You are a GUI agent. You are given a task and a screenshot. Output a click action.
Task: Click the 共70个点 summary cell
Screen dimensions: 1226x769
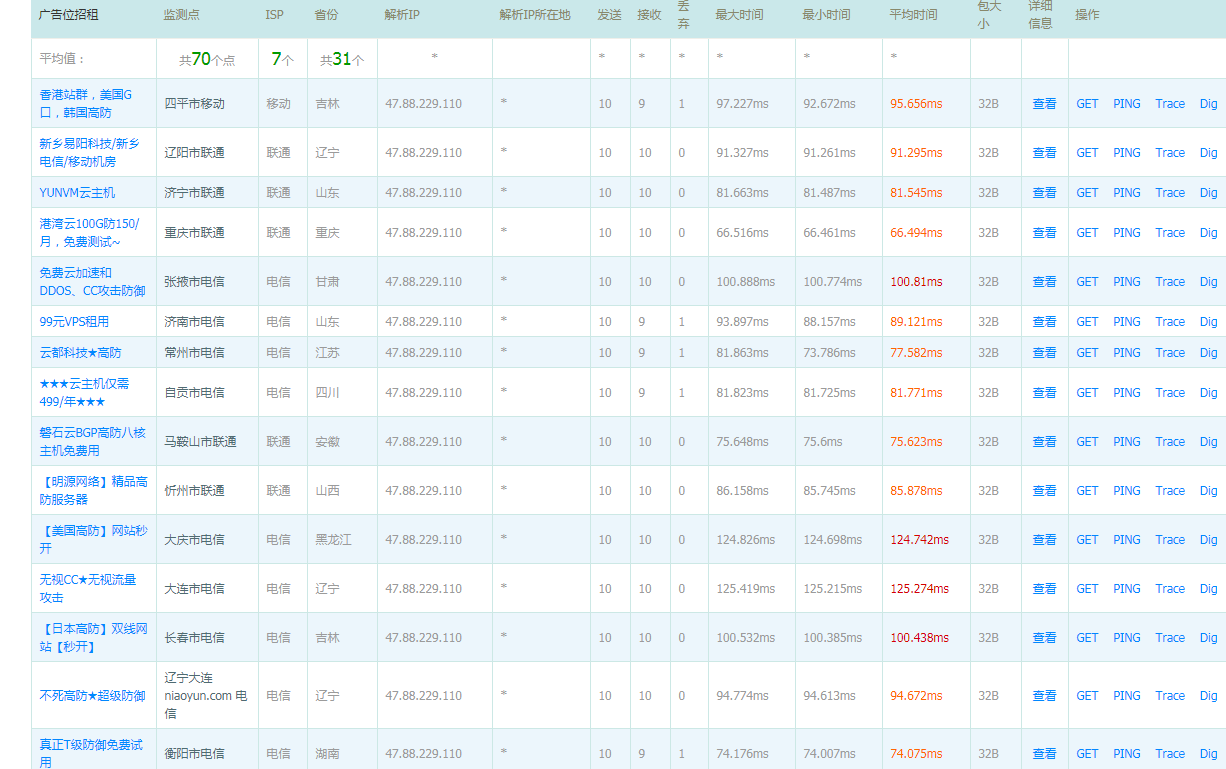(207, 59)
